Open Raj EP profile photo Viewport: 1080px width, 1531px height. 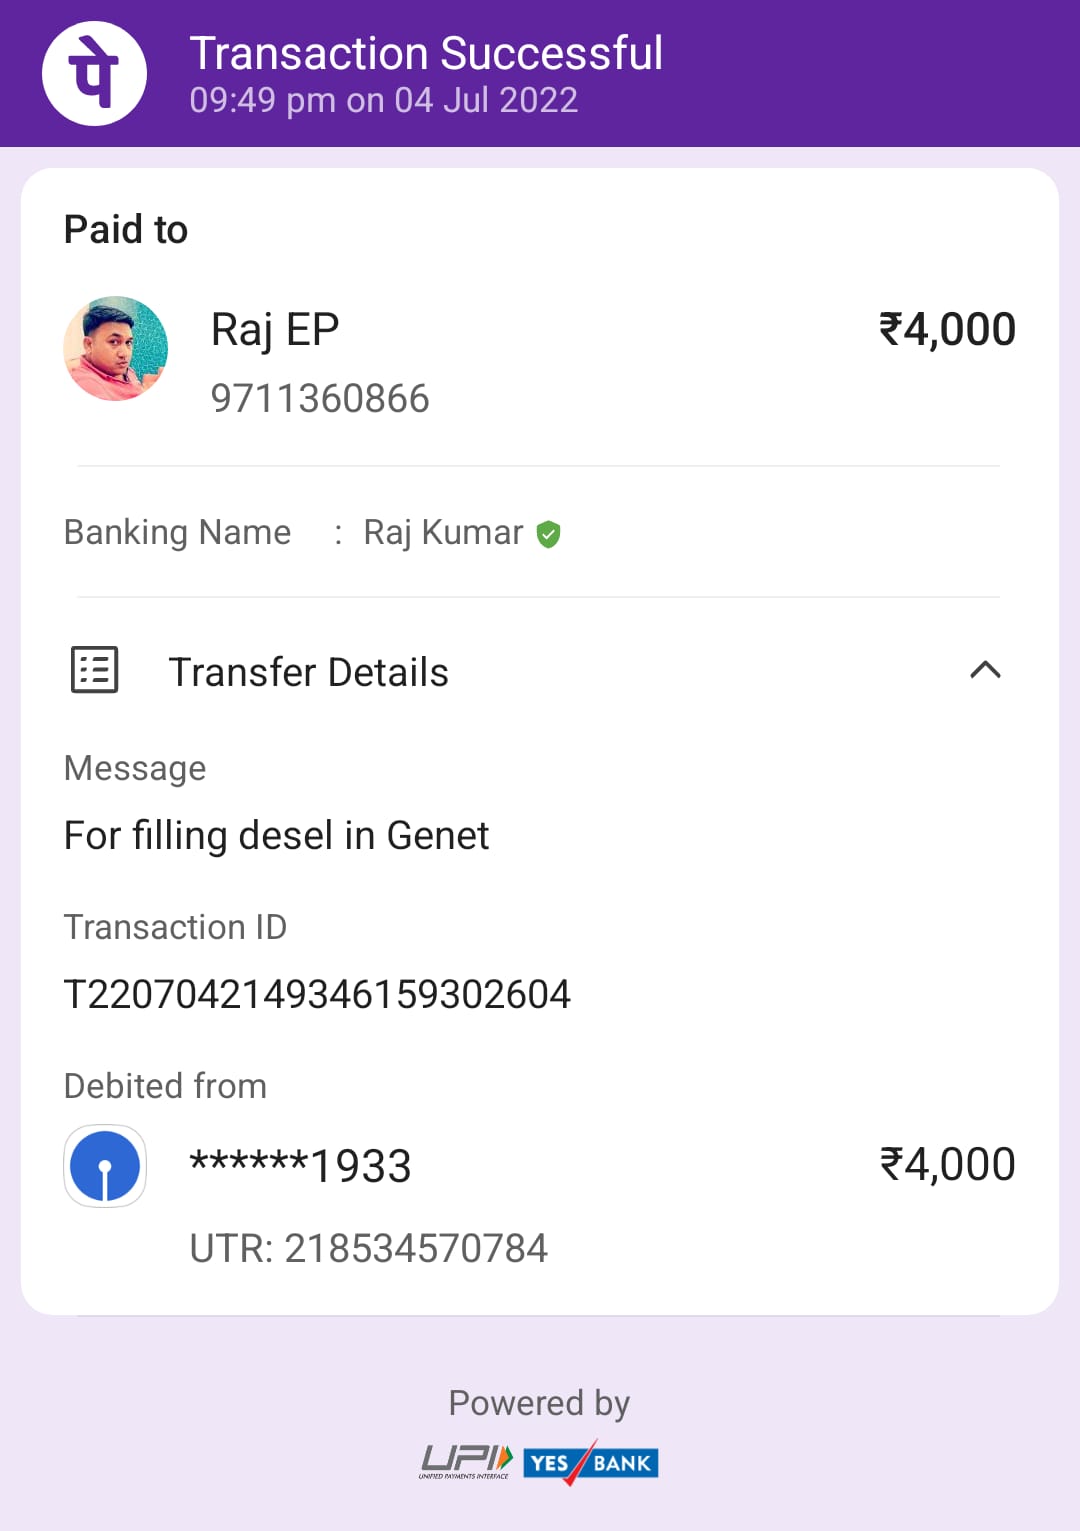(x=116, y=348)
